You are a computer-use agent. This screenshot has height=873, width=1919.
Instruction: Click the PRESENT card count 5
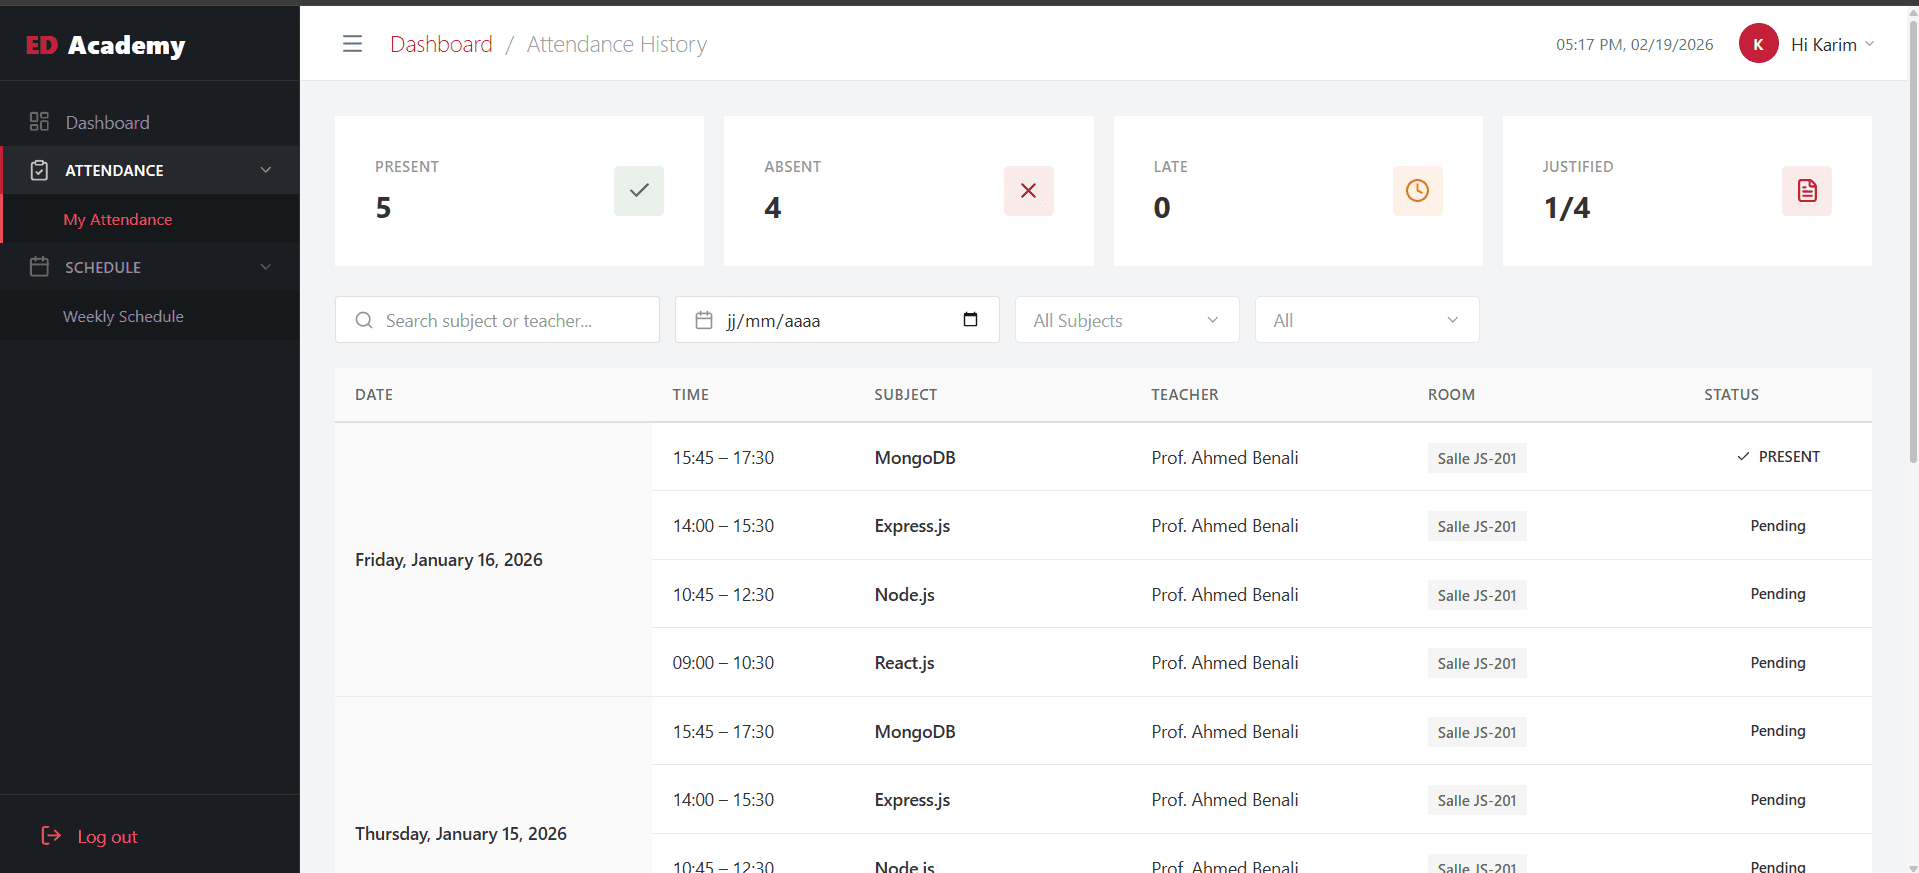[x=383, y=208]
